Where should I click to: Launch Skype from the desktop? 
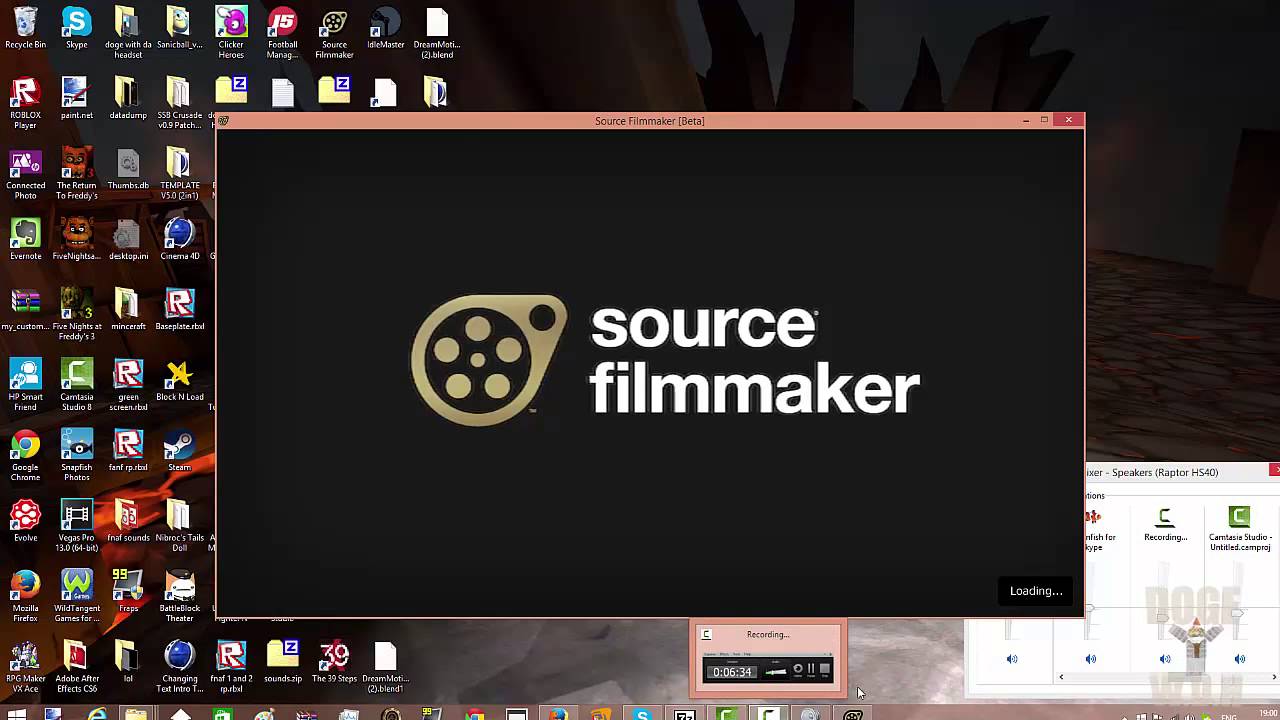point(76,28)
